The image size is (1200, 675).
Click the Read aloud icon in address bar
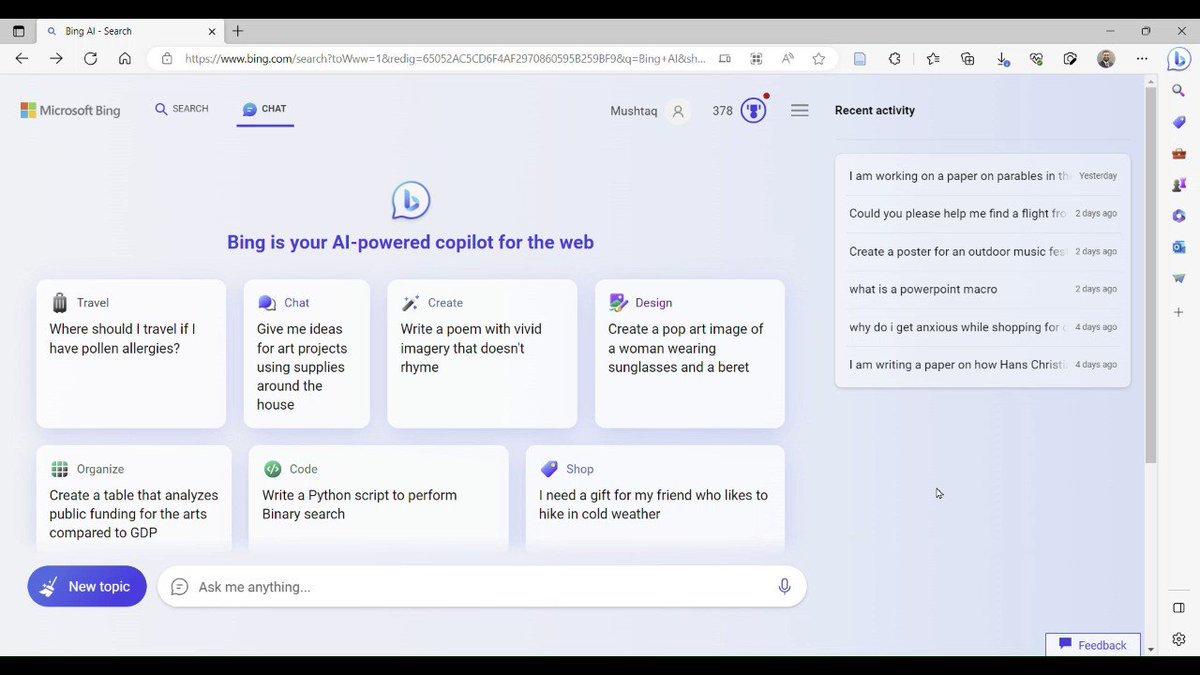788,59
